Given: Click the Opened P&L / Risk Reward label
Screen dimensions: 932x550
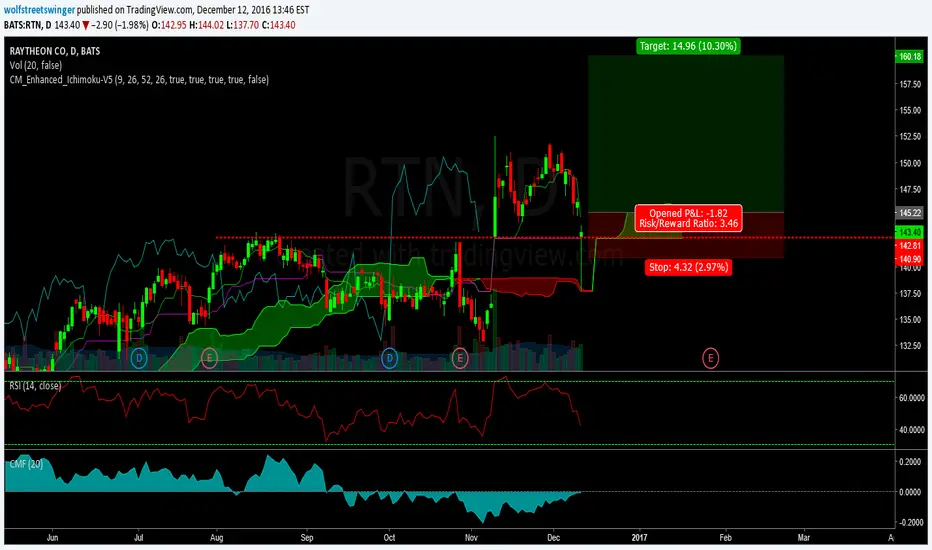Looking at the screenshot, I should pyautogui.click(x=688, y=218).
